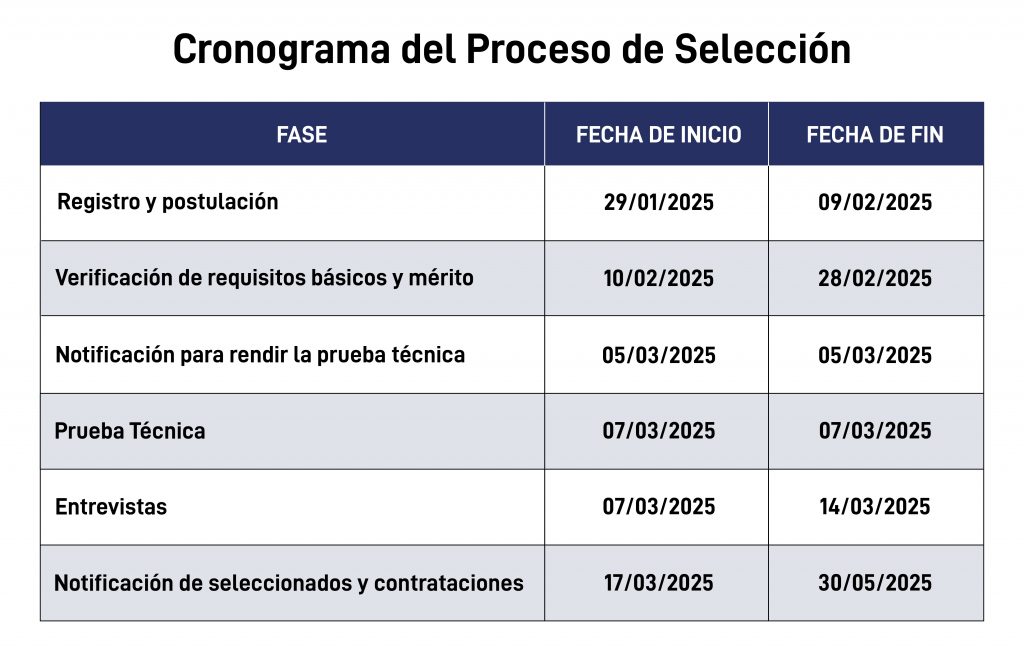
Task: Select Verificación de requisitos básicos y mérito
Action: [x=264, y=278]
